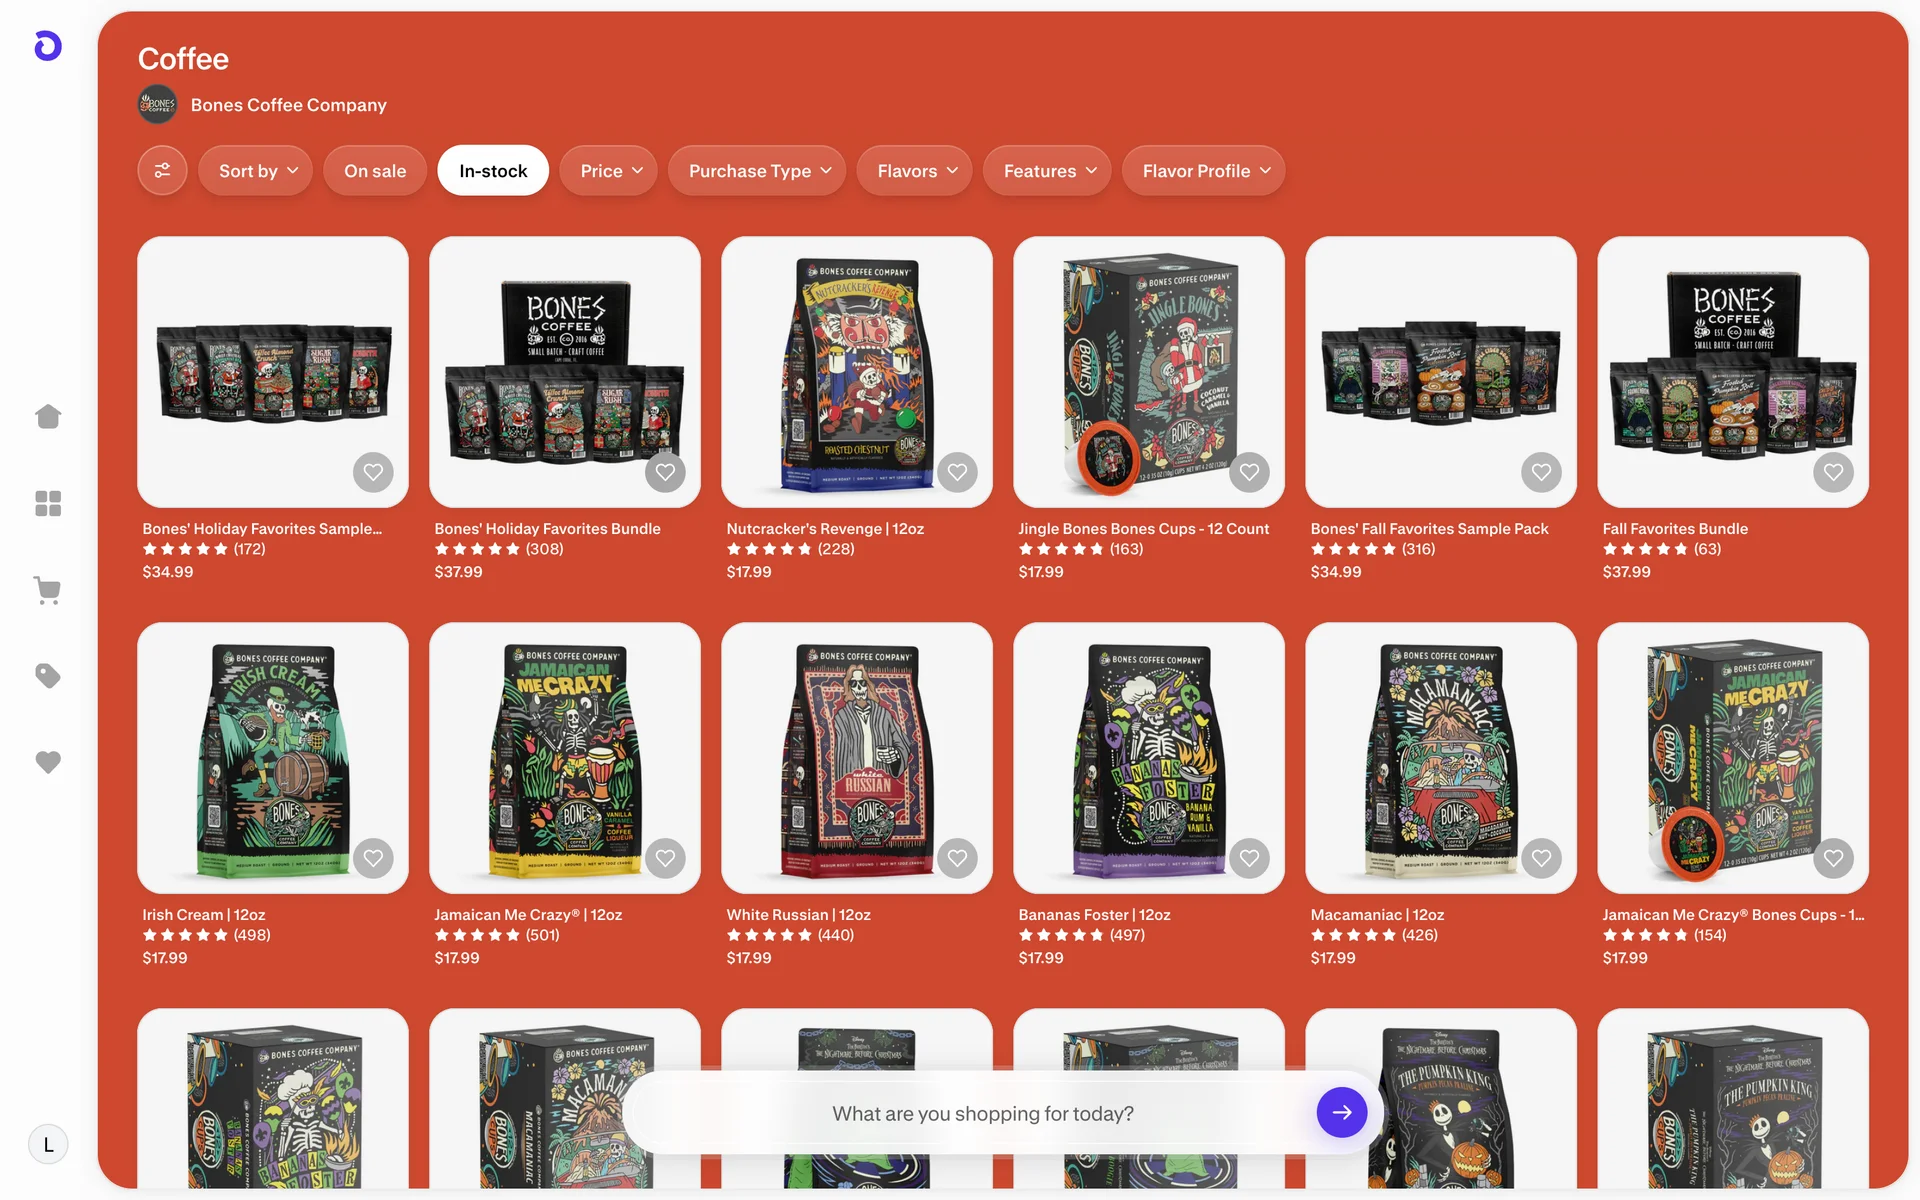Image resolution: width=1920 pixels, height=1200 pixels.
Task: Open the home icon in sidebar
Action: pyautogui.click(x=48, y=416)
